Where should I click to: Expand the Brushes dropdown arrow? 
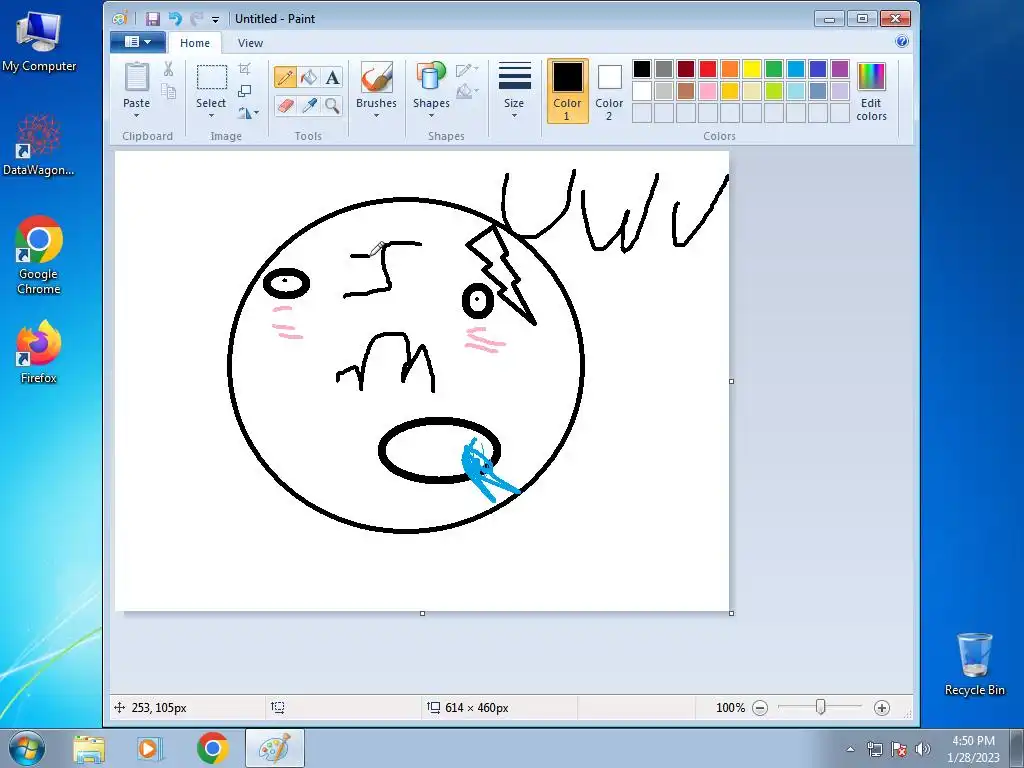pos(376,116)
